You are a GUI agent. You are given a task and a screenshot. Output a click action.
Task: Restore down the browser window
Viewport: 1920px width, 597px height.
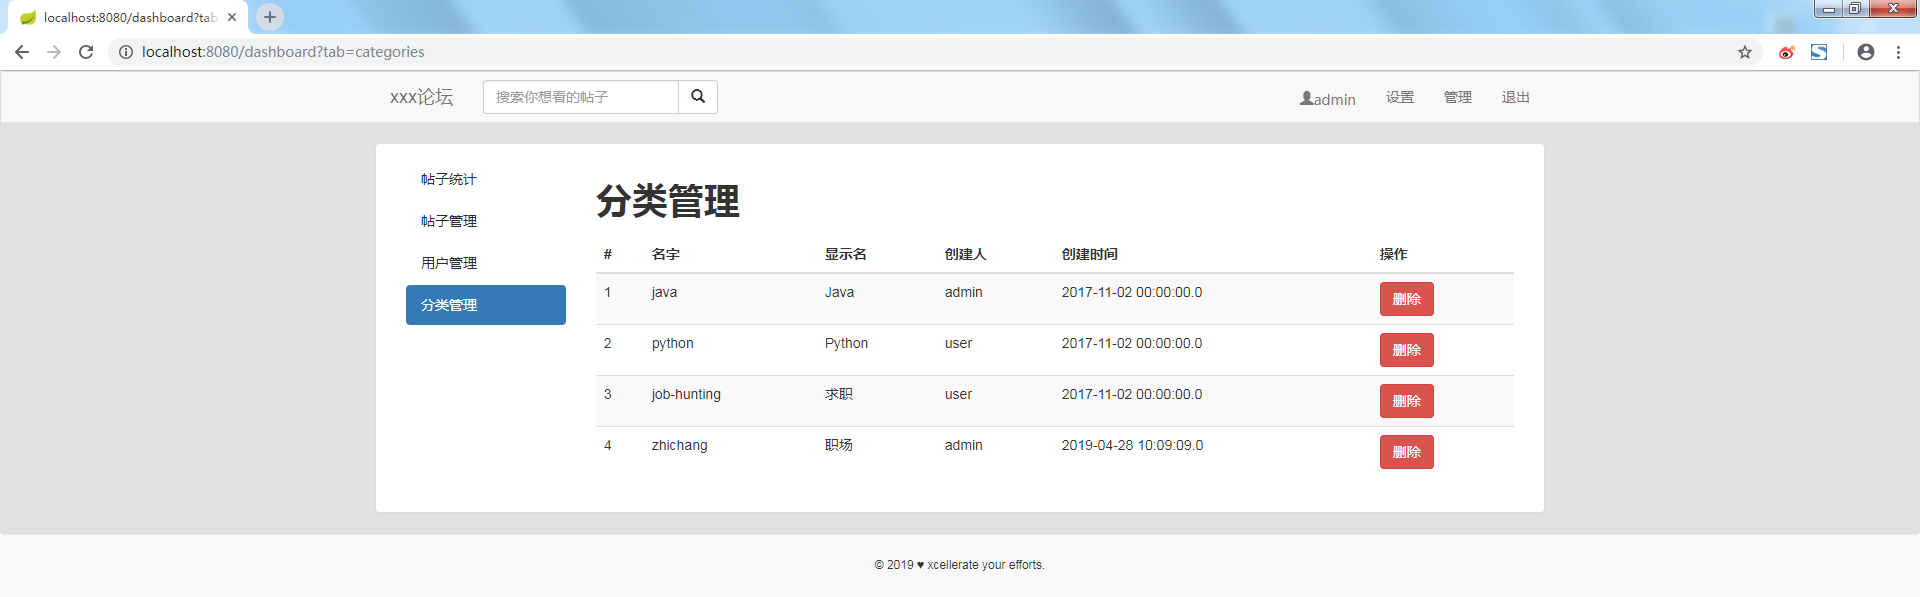click(1854, 9)
